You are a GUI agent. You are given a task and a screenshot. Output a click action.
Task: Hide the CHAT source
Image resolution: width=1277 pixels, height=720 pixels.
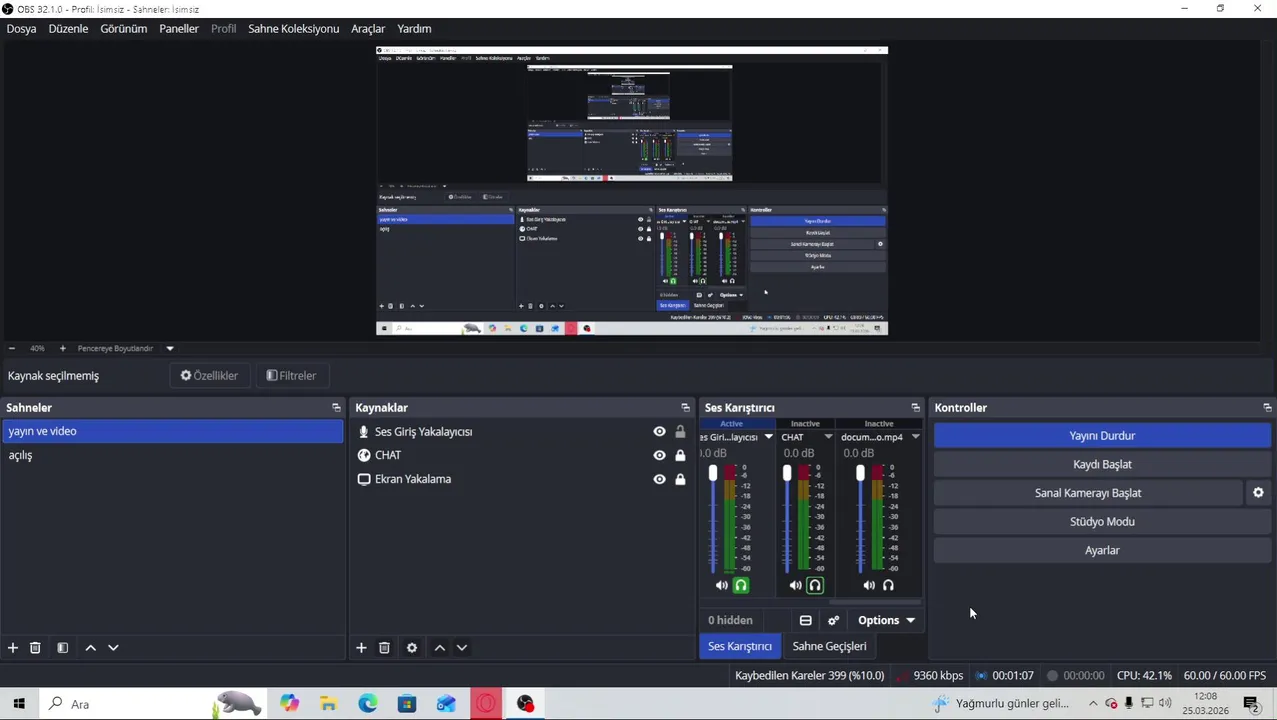(659, 455)
